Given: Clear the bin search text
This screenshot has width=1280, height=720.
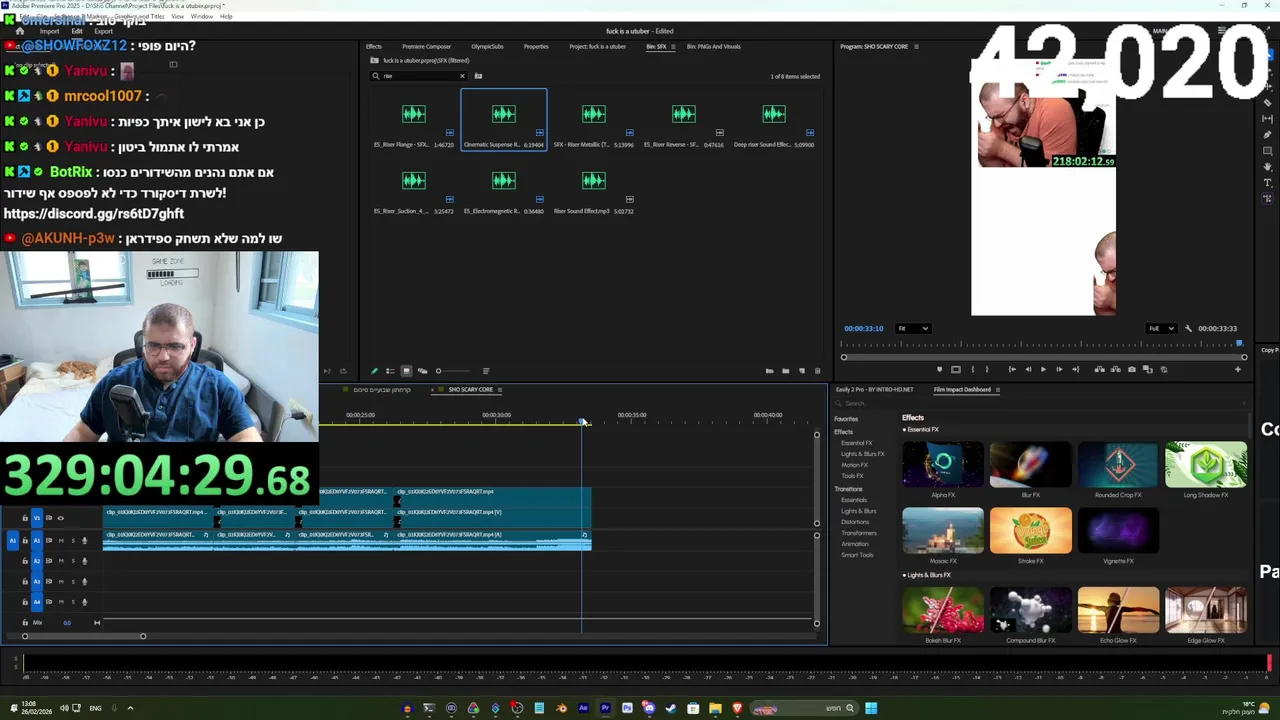Looking at the screenshot, I should pos(462,76).
